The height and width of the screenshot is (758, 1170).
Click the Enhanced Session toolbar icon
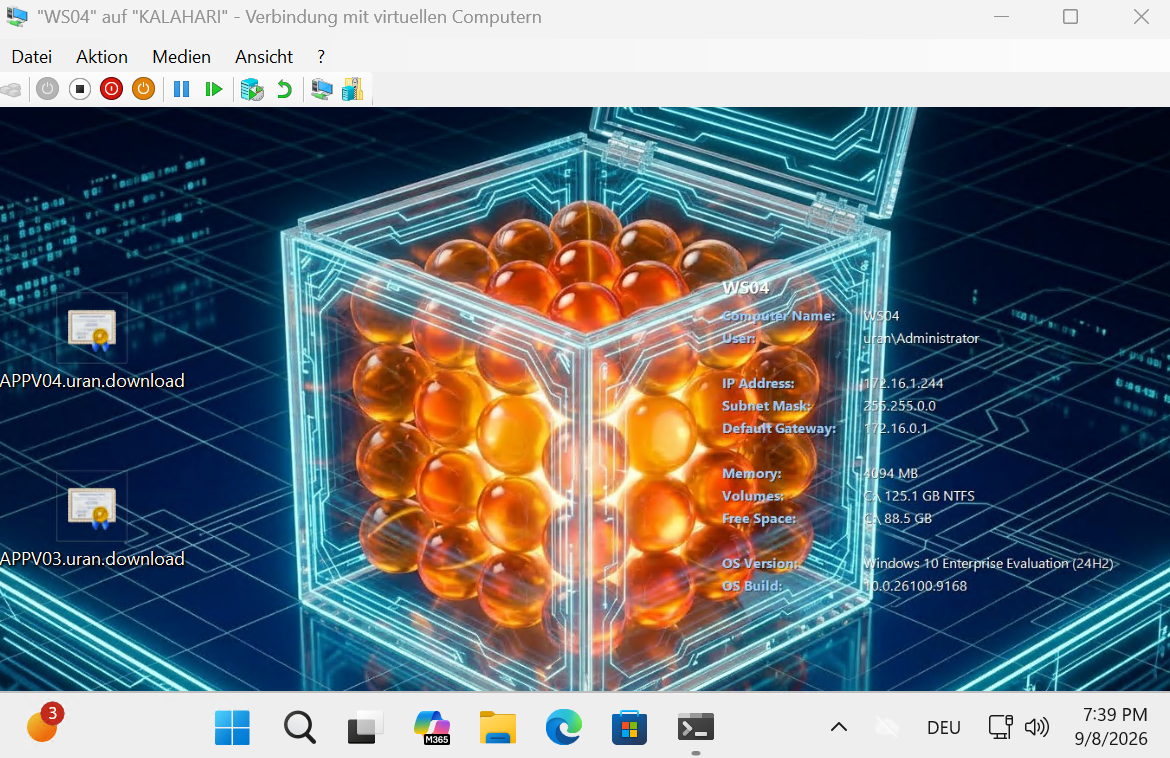[322, 90]
